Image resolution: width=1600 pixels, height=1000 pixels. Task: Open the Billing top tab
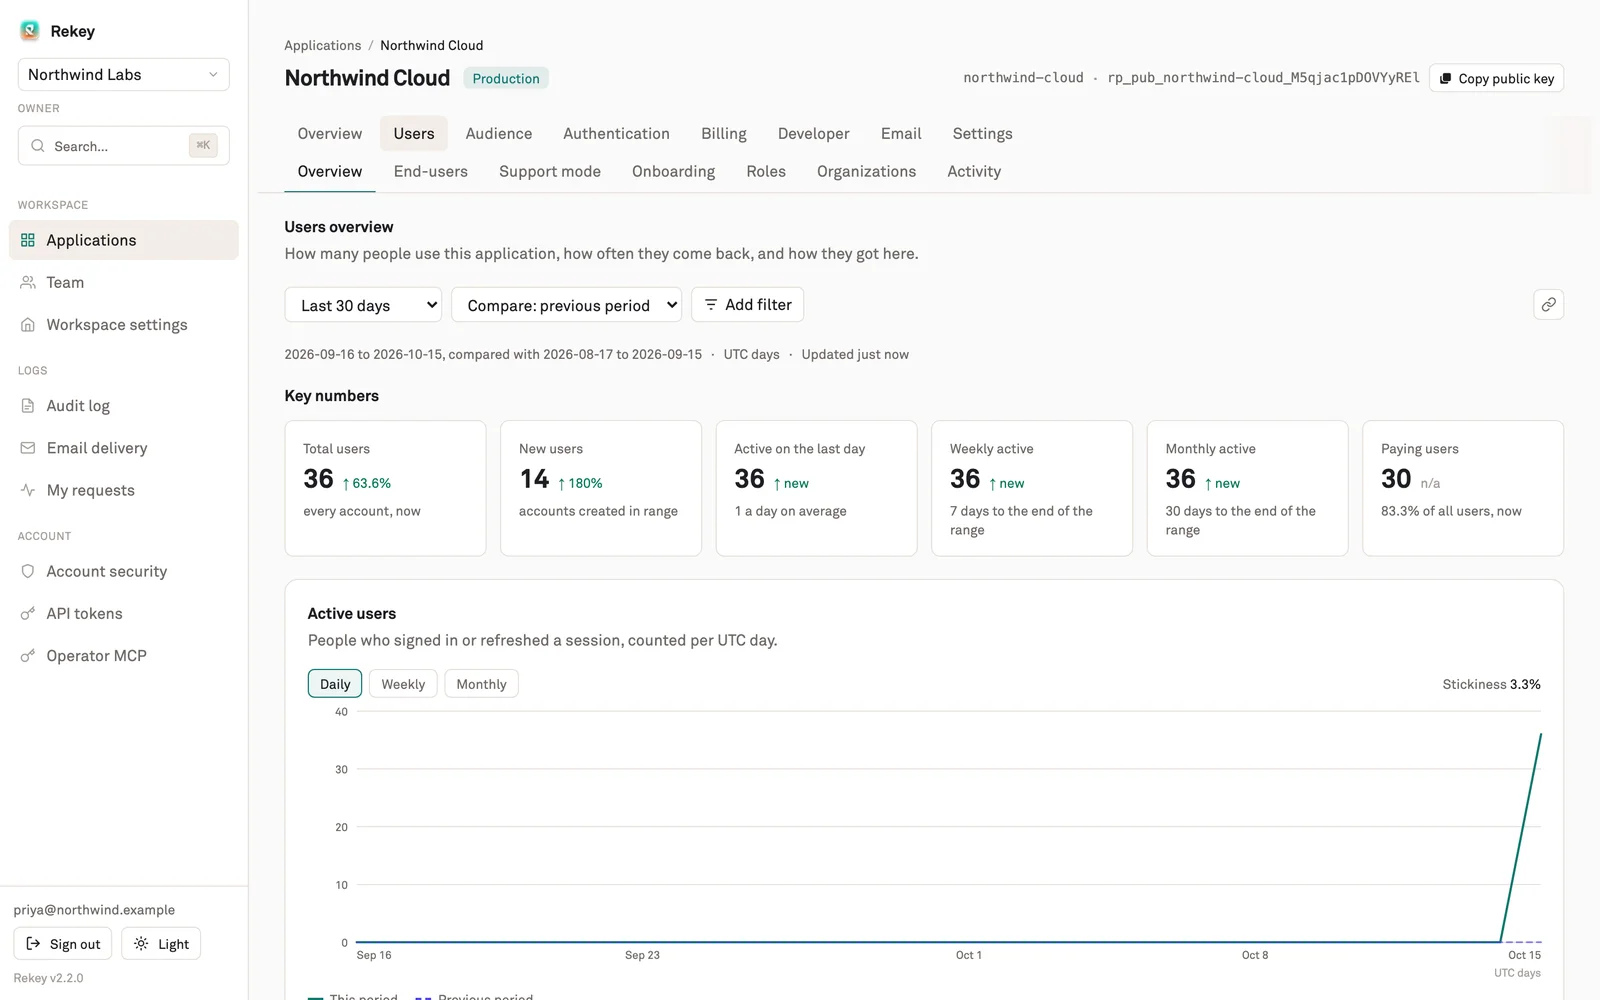point(724,134)
